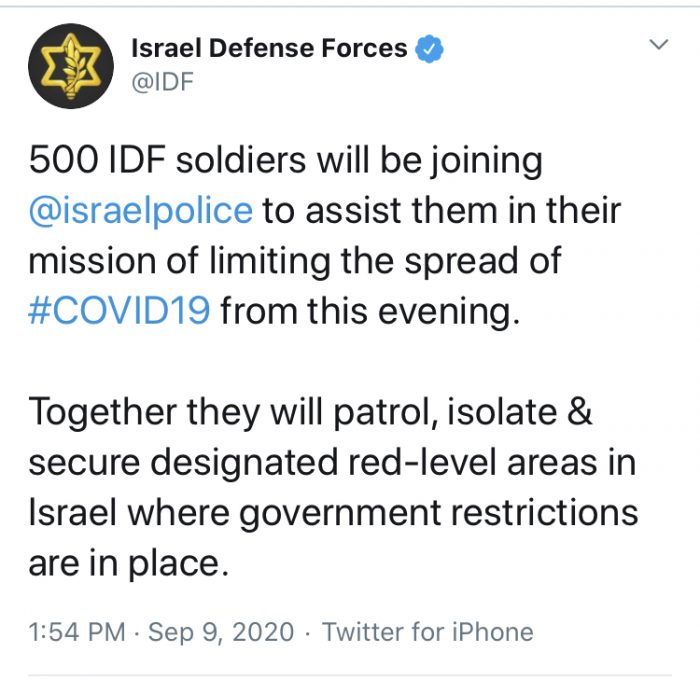Click 'mission of limiting the spread of' line
Screen dimensions: 700x680
tap(295, 262)
